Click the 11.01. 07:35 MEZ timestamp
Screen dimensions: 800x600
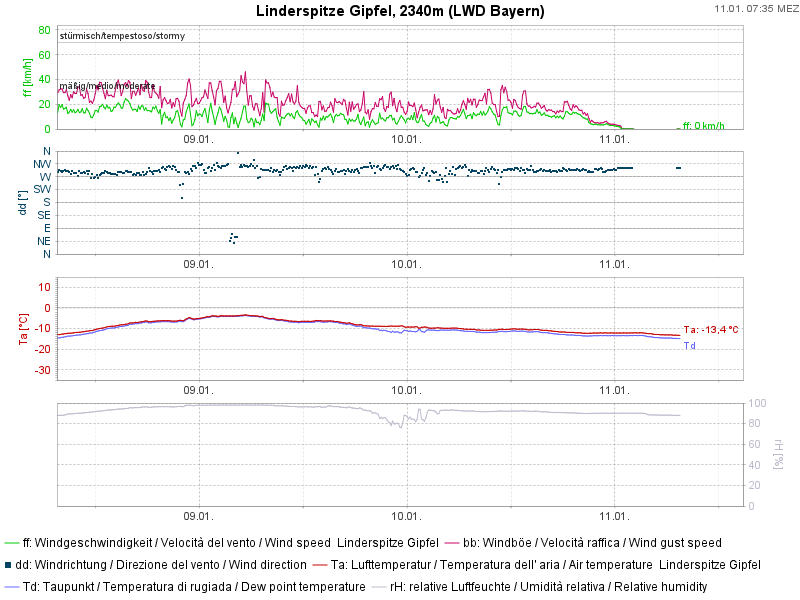(754, 9)
